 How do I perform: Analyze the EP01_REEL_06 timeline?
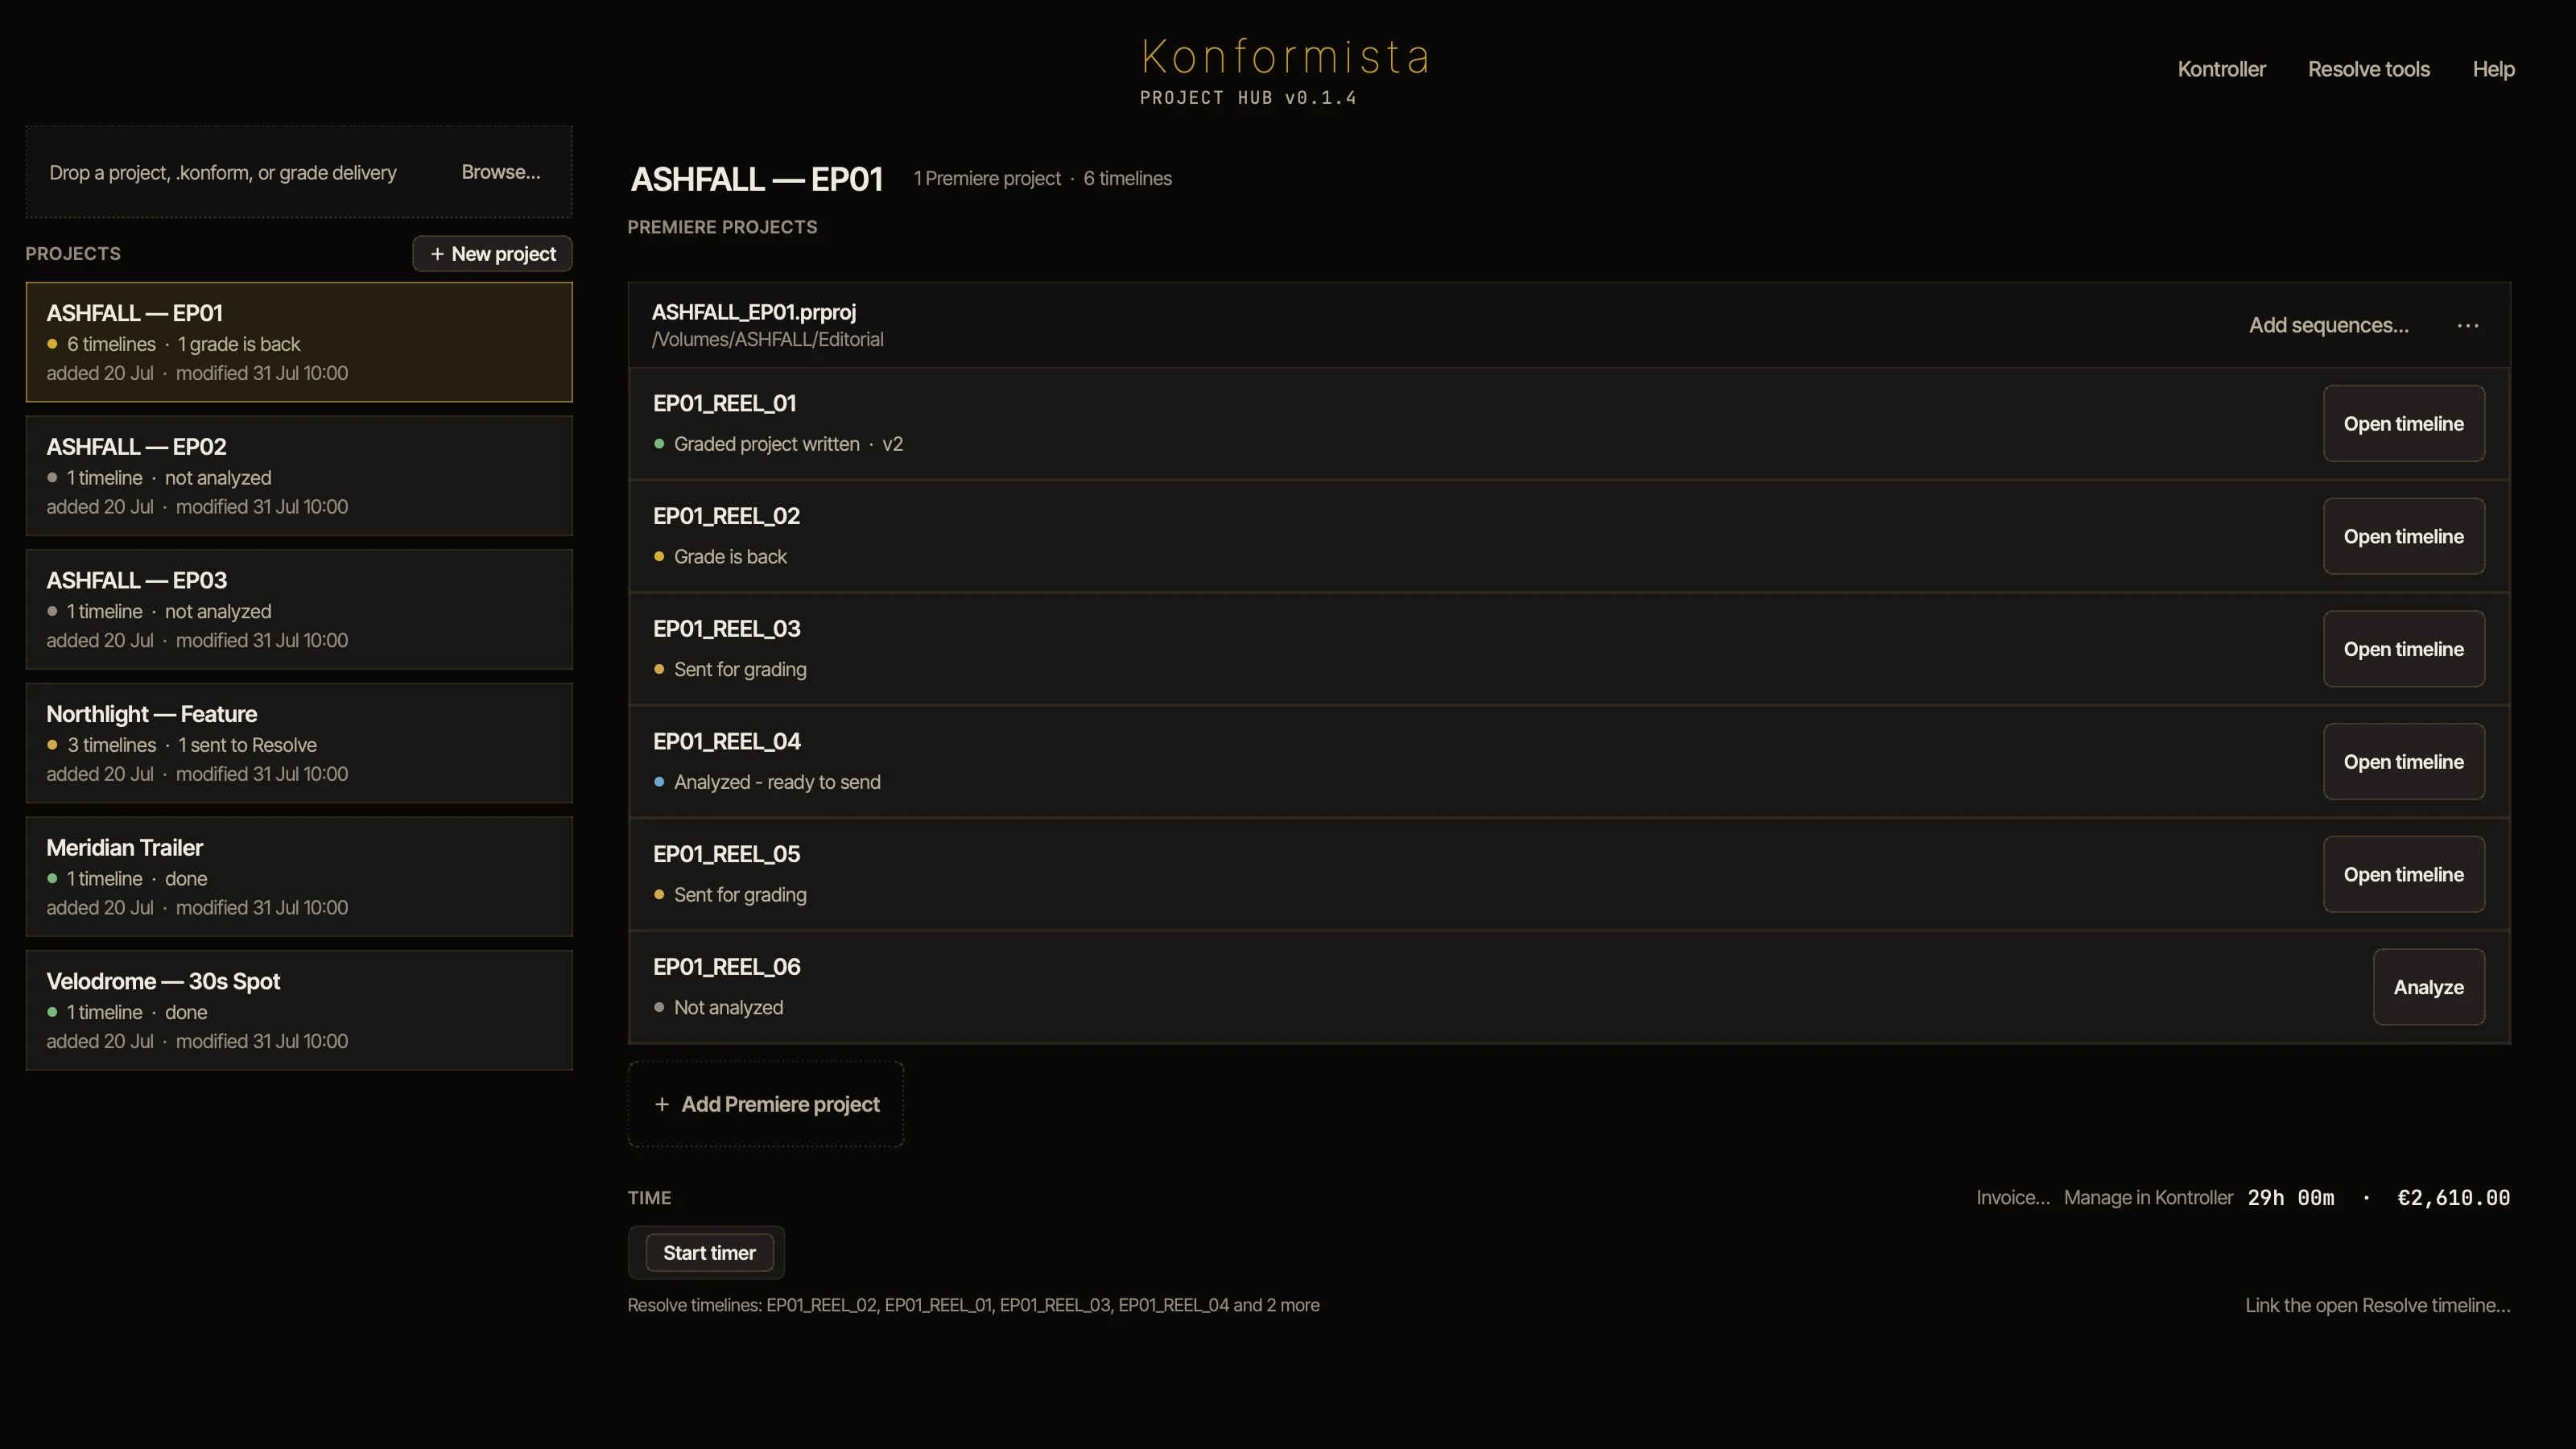click(x=2428, y=987)
